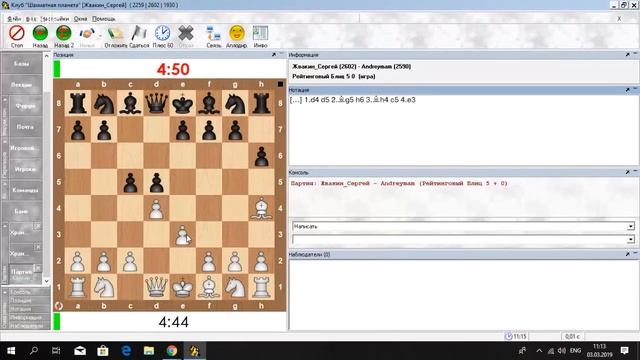Click the Назад 2 toolbar icon

coord(64,33)
